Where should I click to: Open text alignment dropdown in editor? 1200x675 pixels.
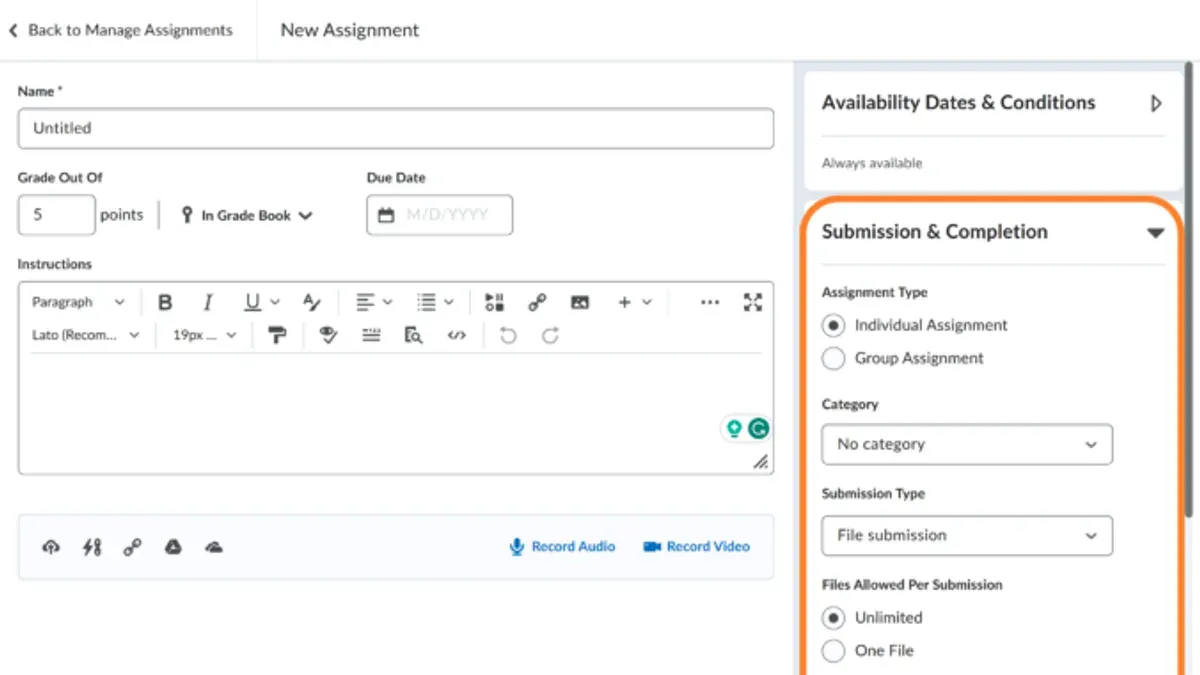click(x=375, y=302)
